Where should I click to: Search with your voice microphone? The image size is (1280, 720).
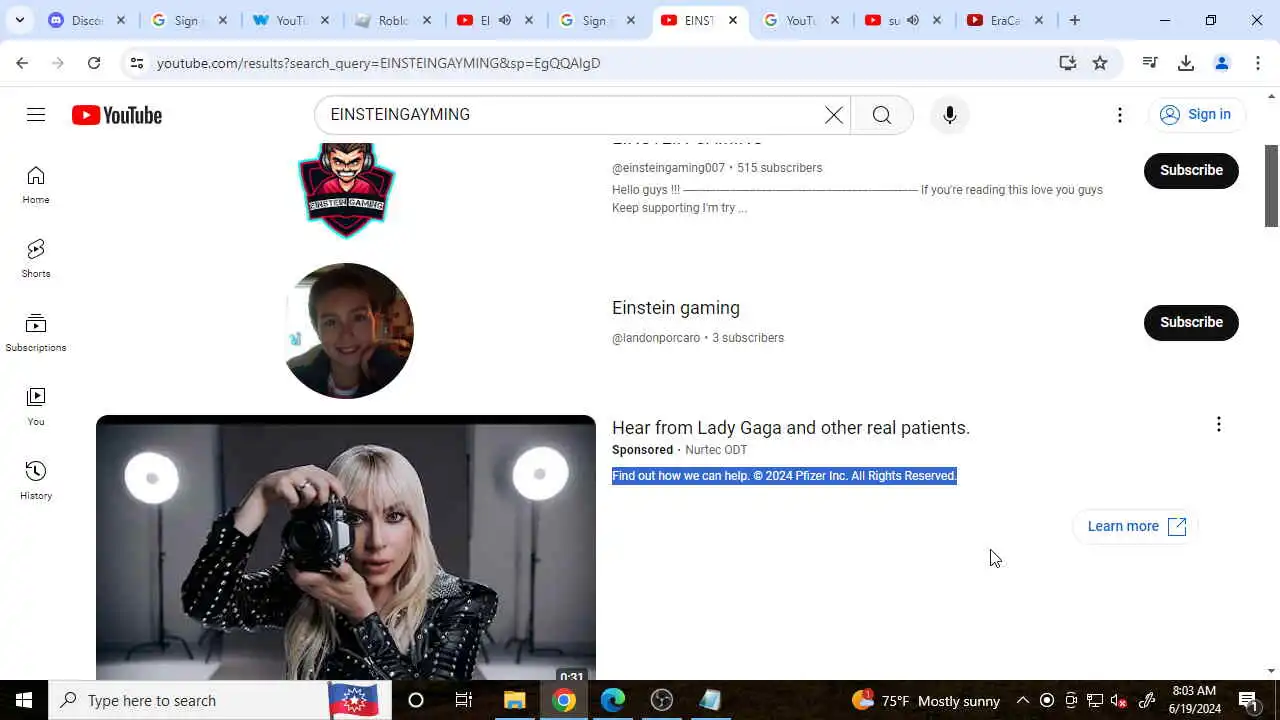[x=949, y=115]
